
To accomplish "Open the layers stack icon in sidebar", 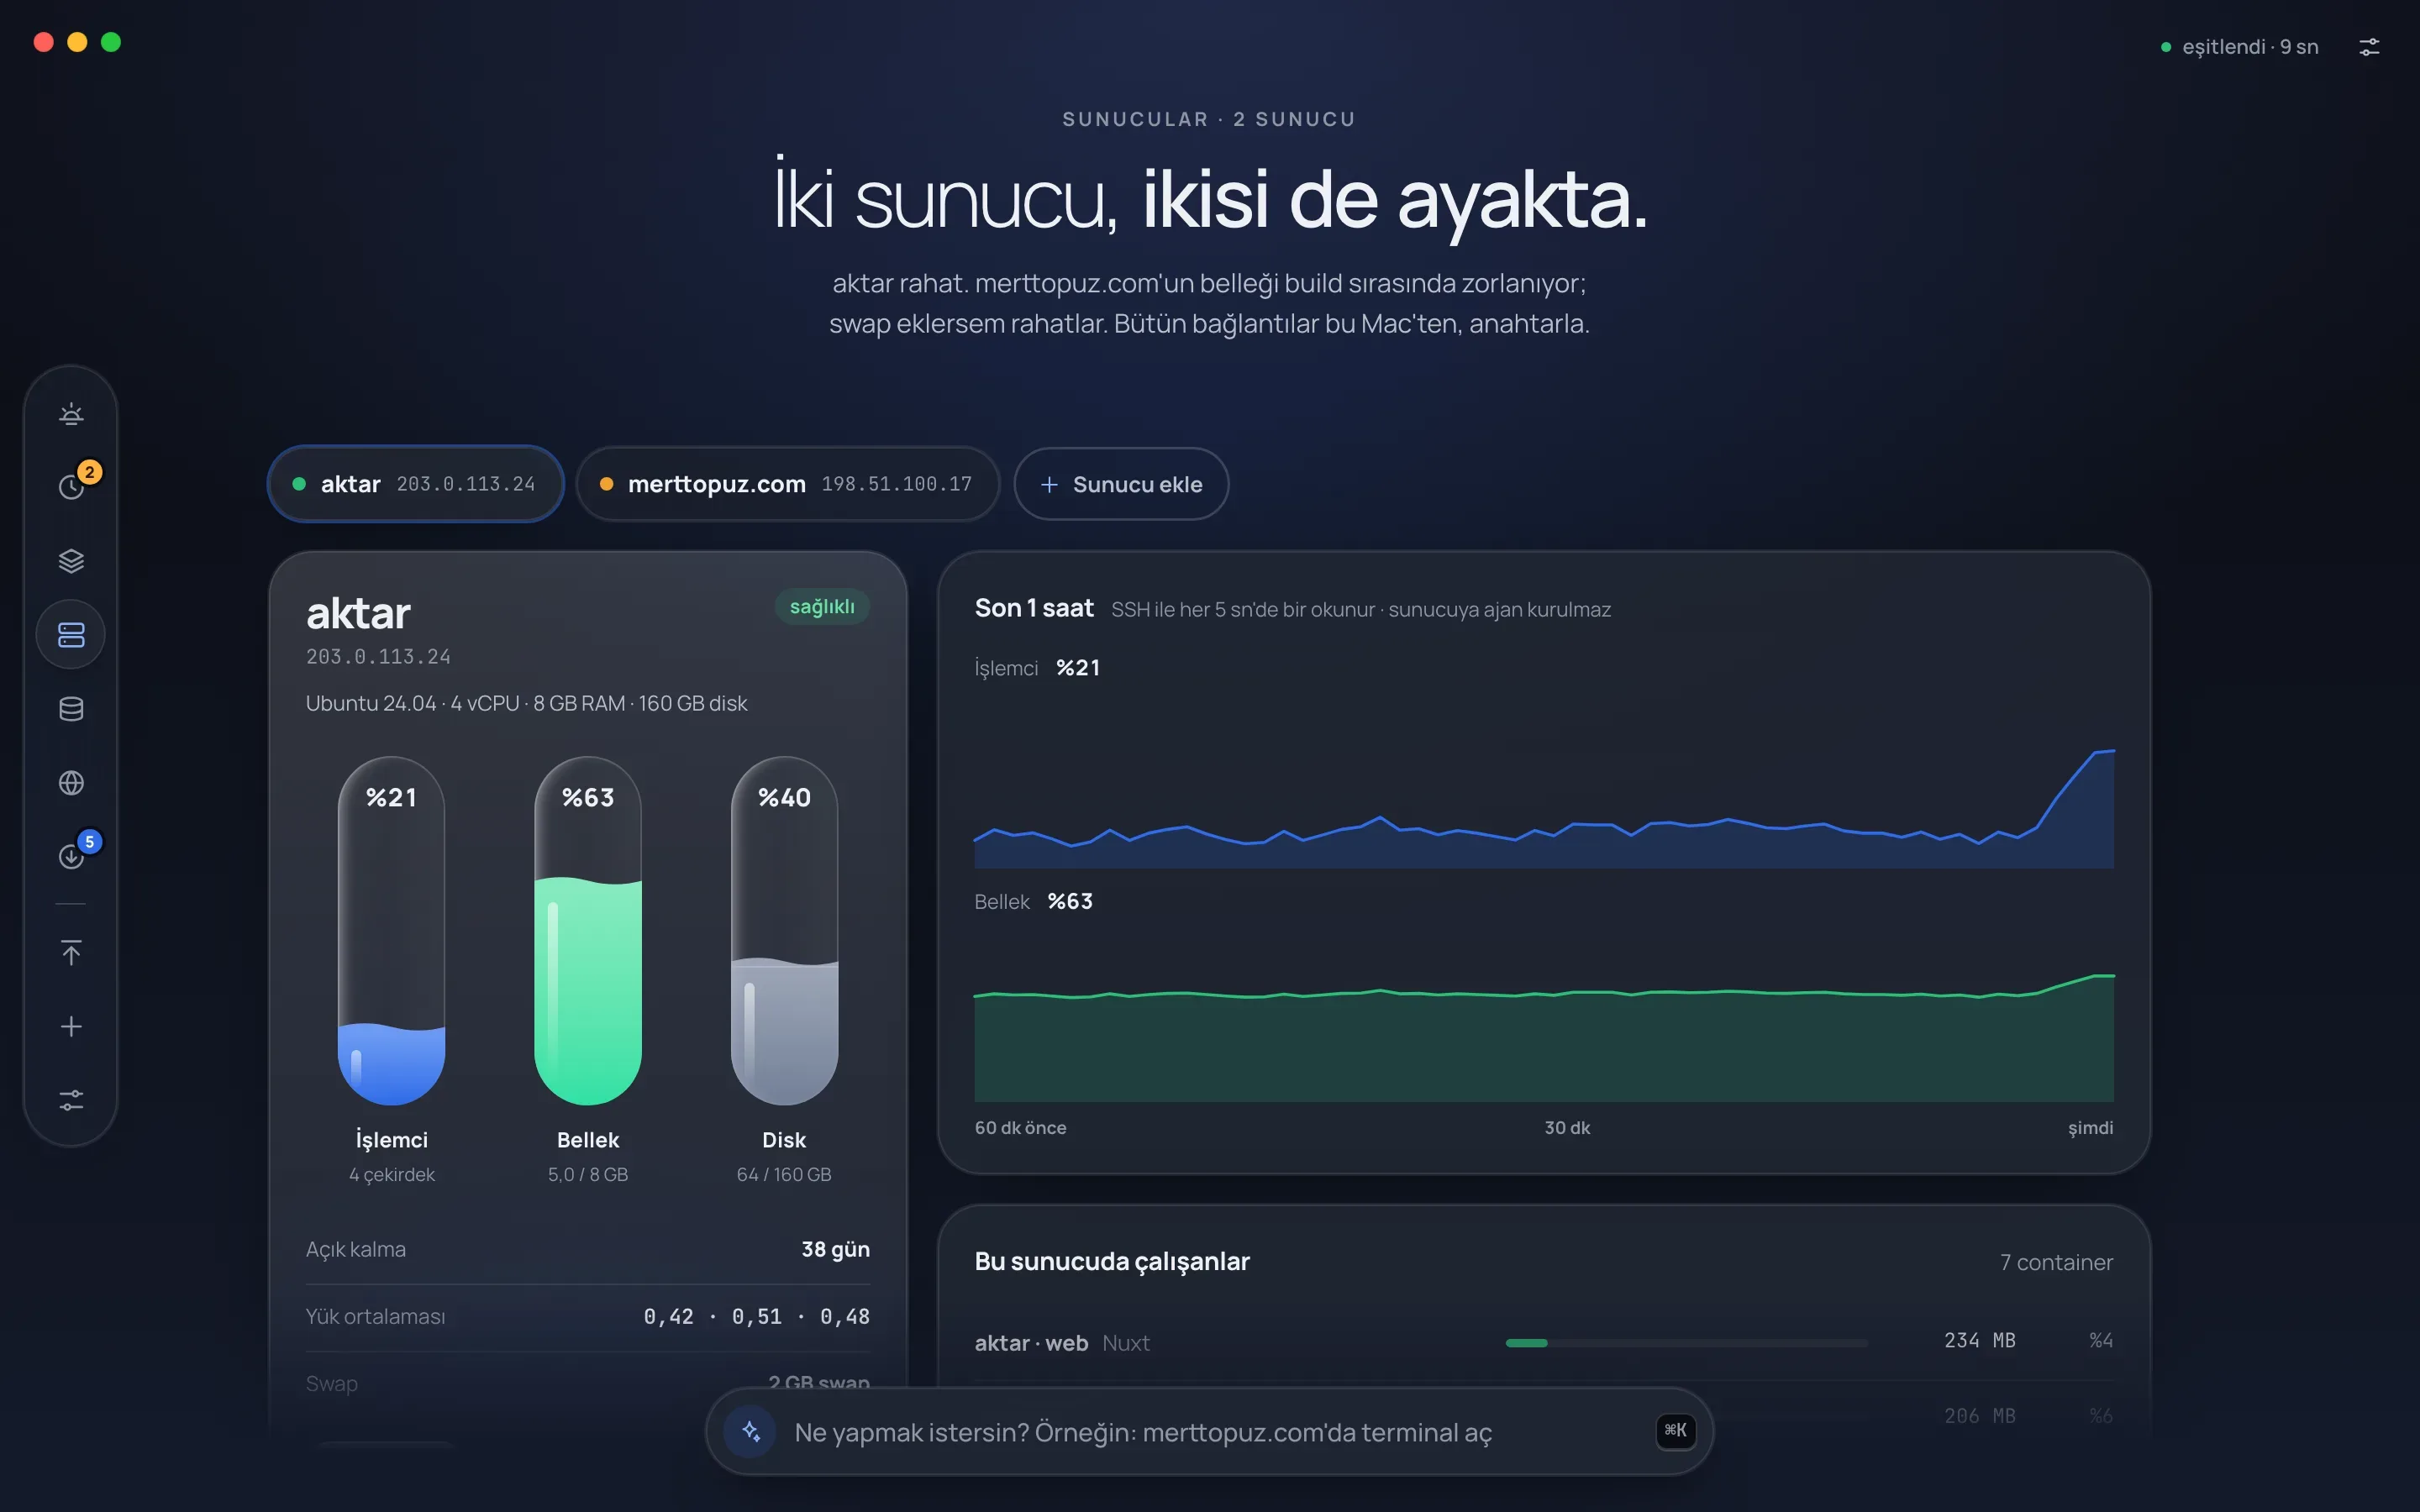I will pos(71,560).
